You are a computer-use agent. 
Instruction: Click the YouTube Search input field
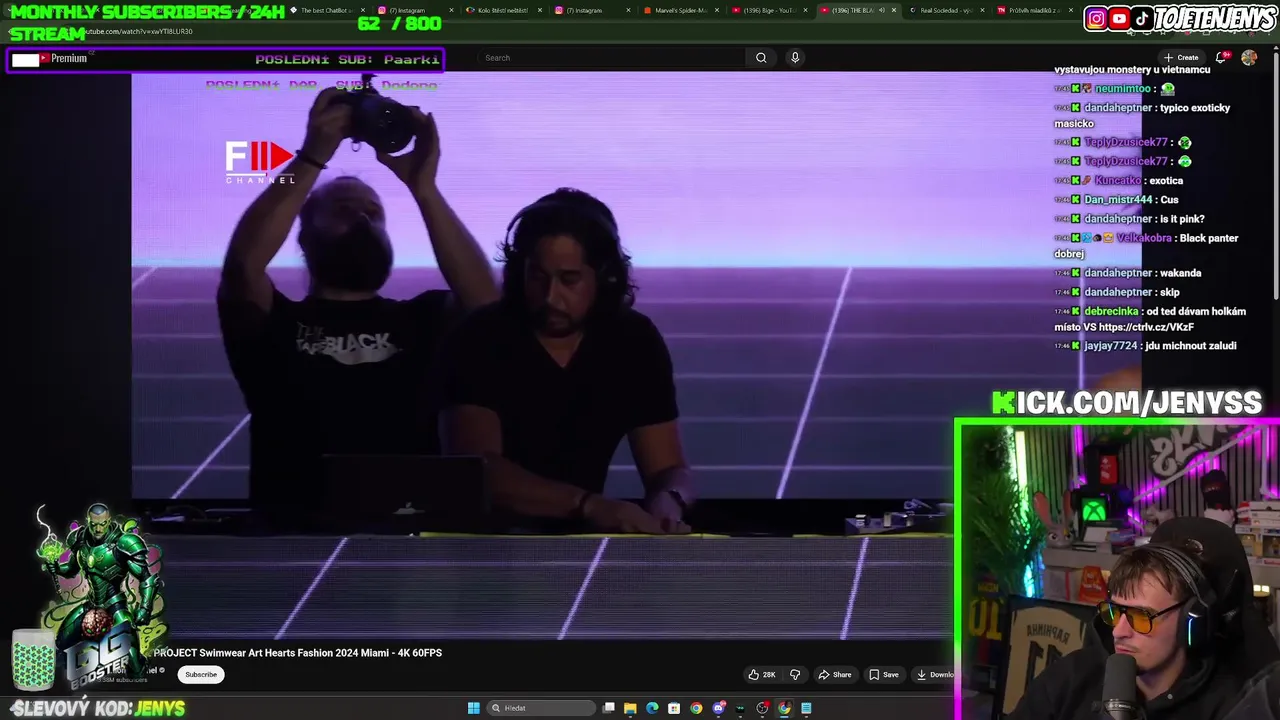click(610, 58)
